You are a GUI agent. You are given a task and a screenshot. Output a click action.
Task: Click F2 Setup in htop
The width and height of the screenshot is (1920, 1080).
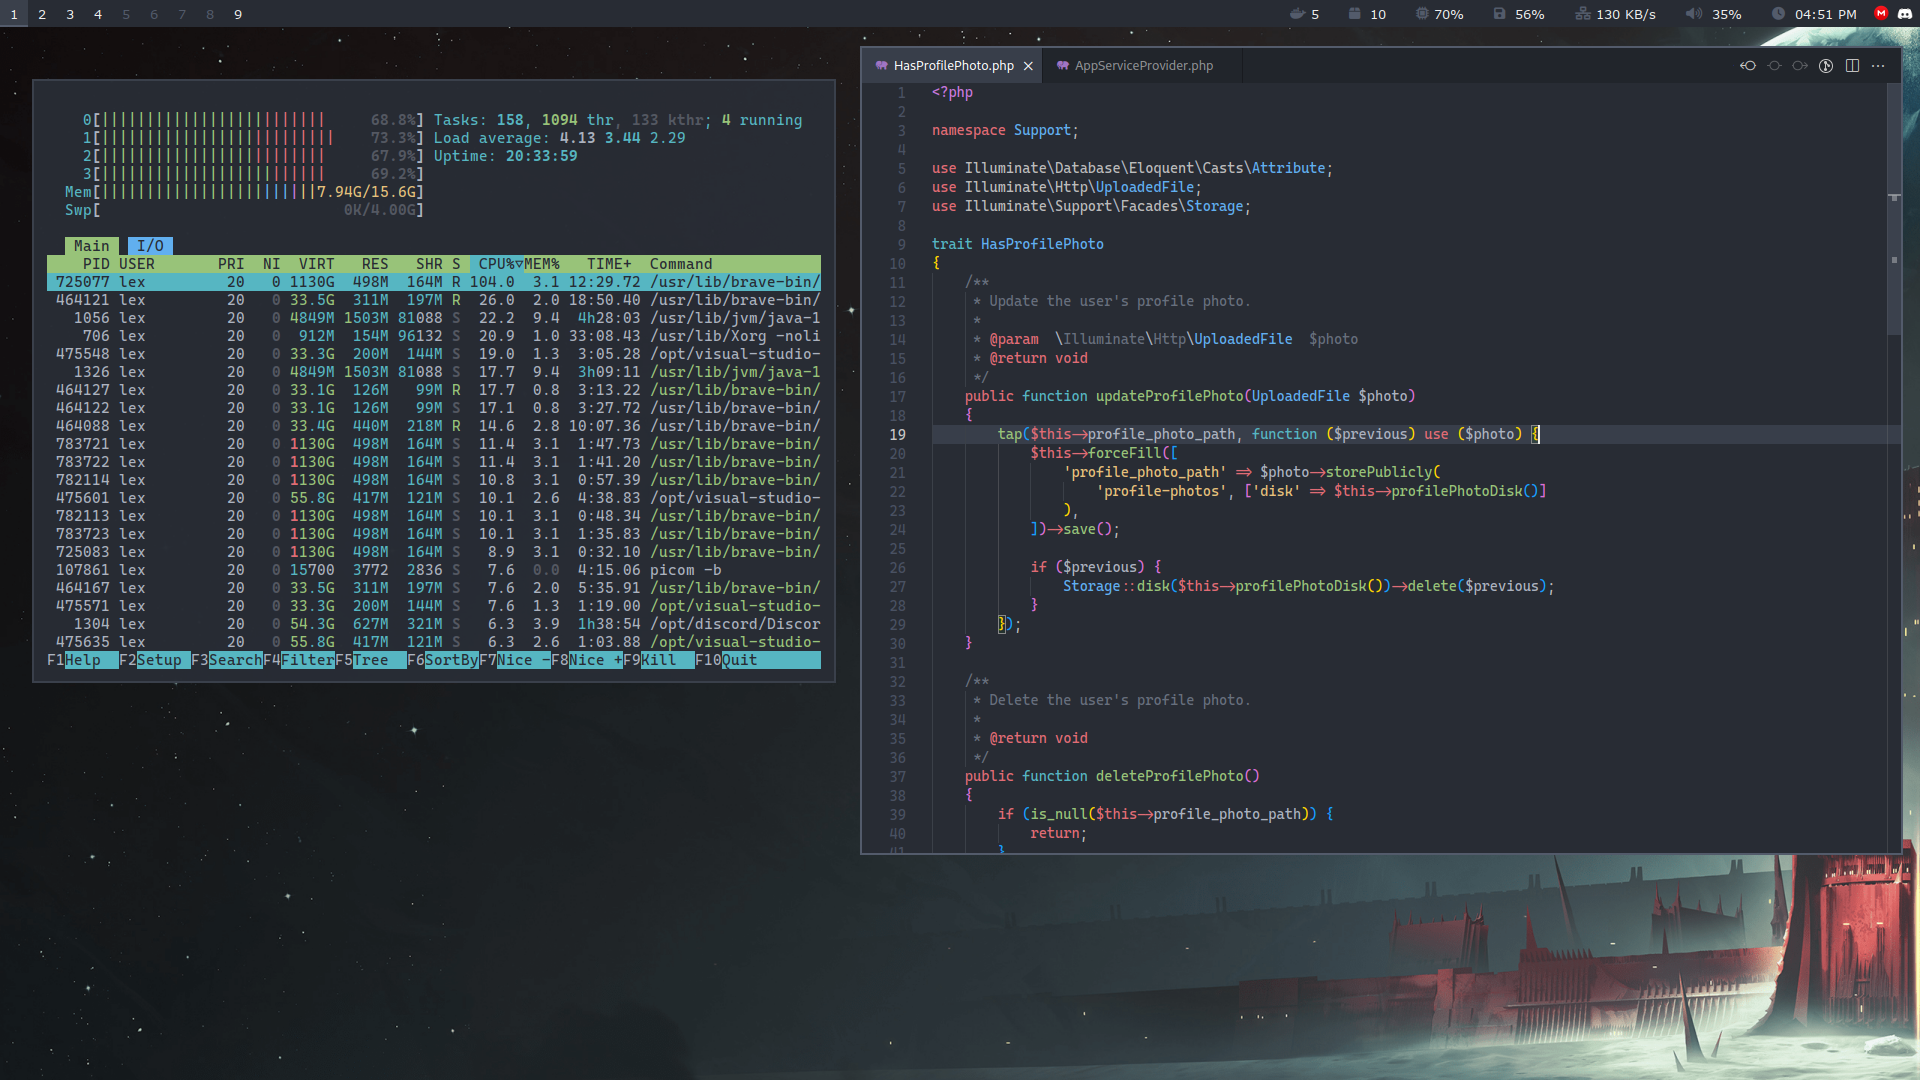click(159, 660)
